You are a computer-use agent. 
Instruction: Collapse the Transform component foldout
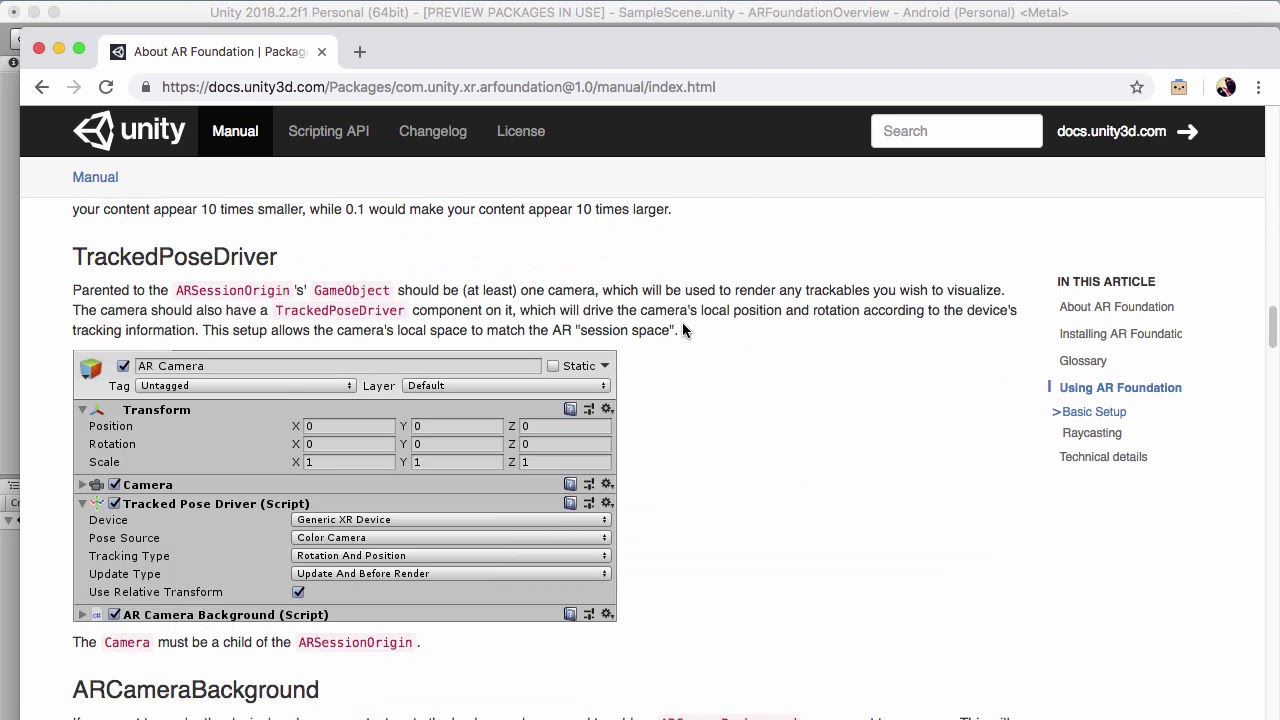[82, 410]
